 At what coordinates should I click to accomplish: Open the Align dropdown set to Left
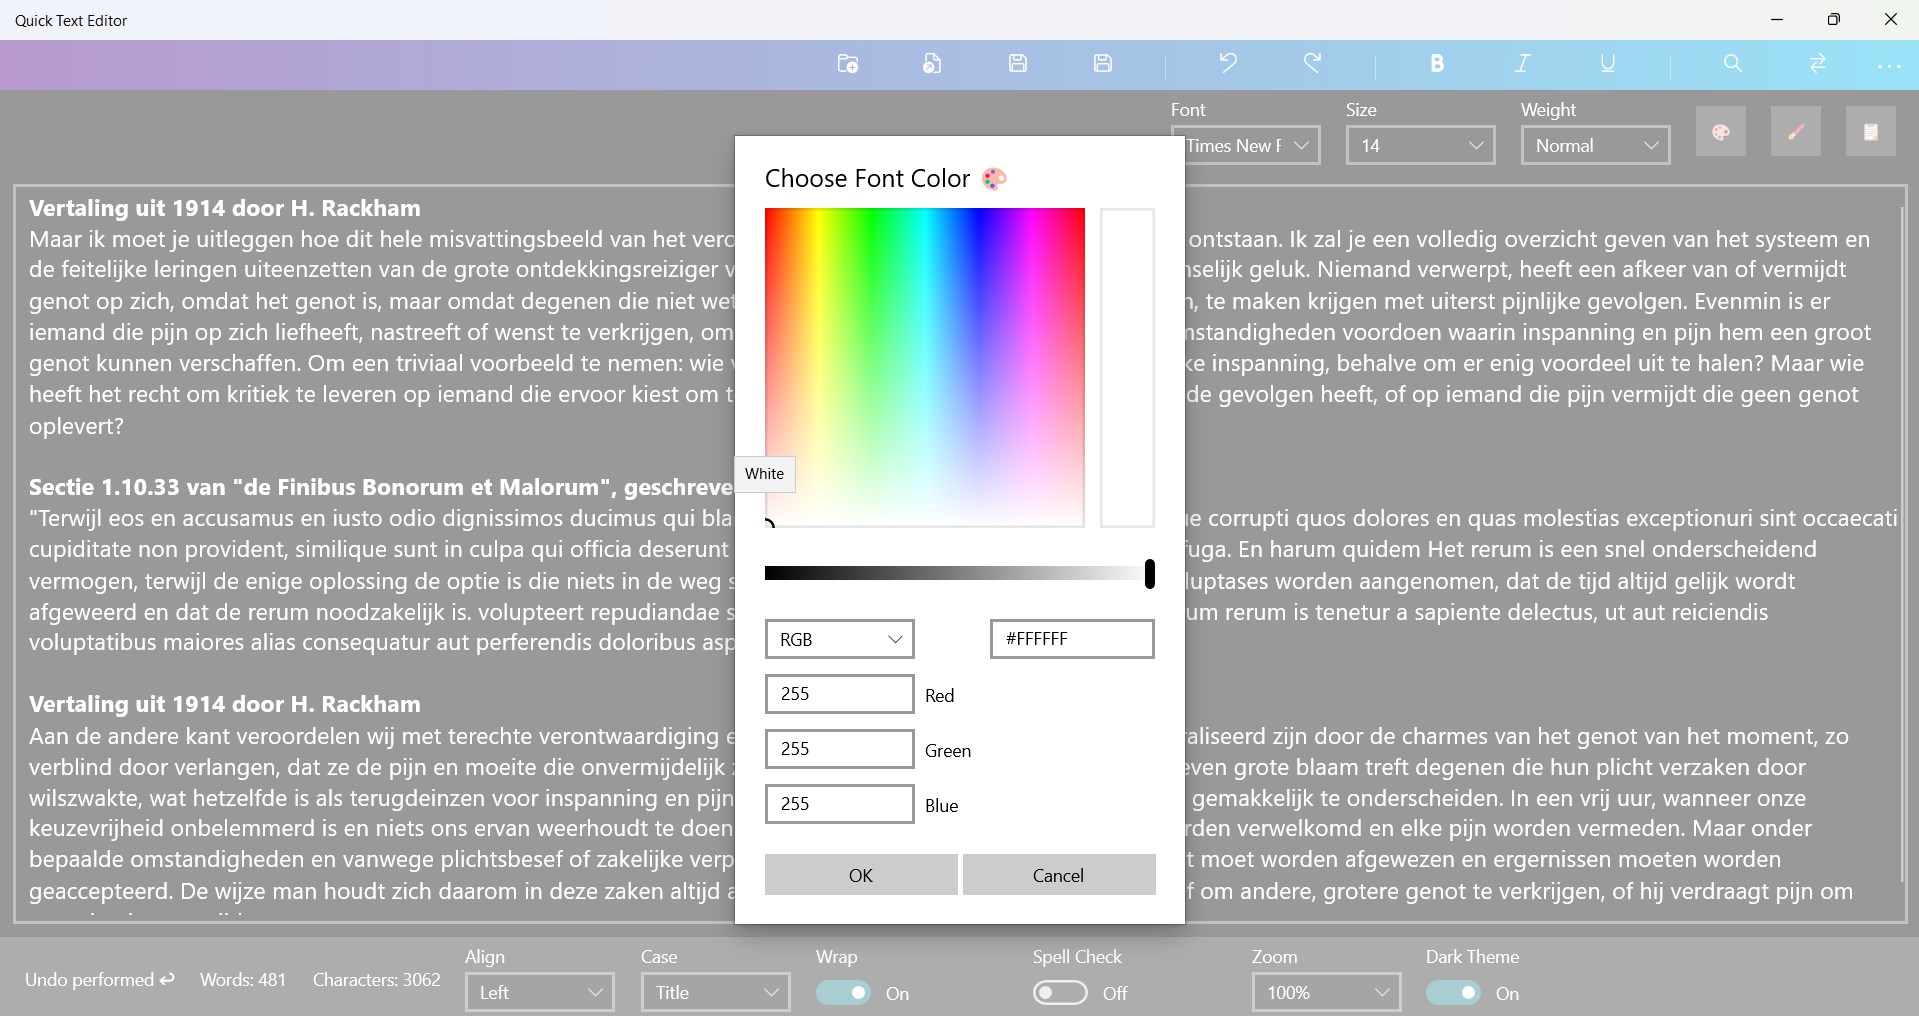click(539, 992)
